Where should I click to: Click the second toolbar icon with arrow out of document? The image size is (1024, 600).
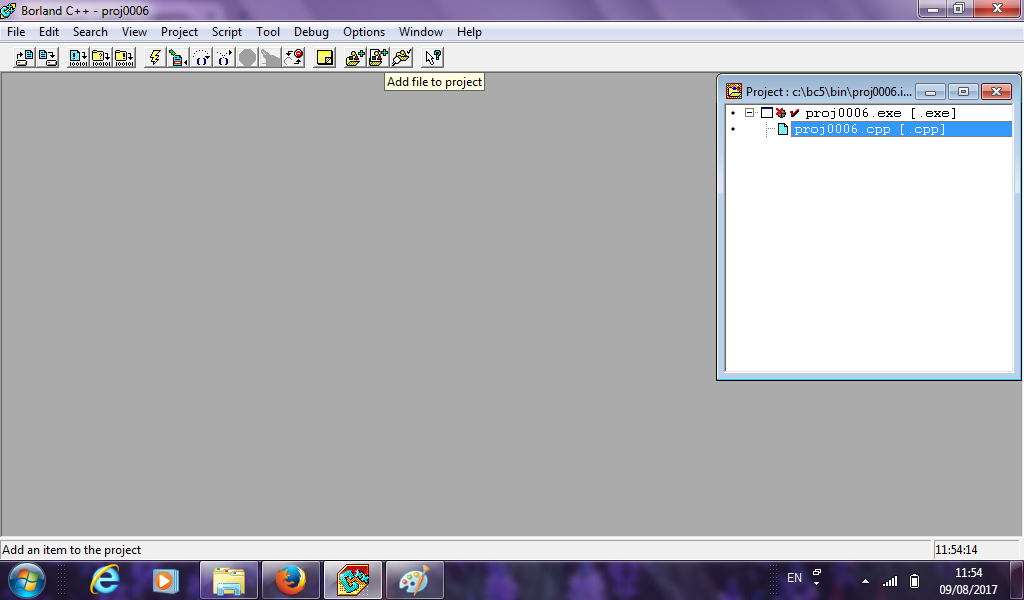click(48, 57)
